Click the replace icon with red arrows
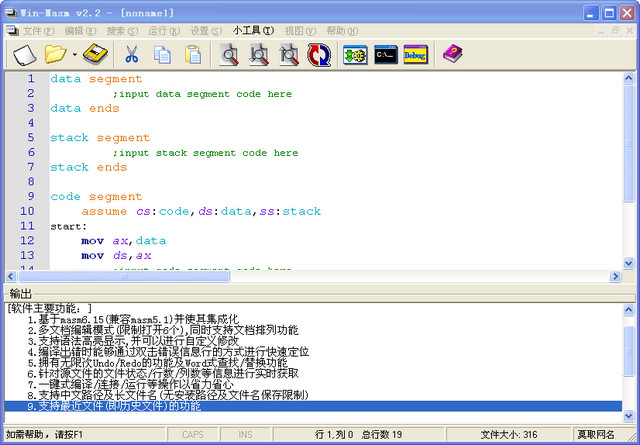Screen dimensions: 640x445 coord(319,54)
